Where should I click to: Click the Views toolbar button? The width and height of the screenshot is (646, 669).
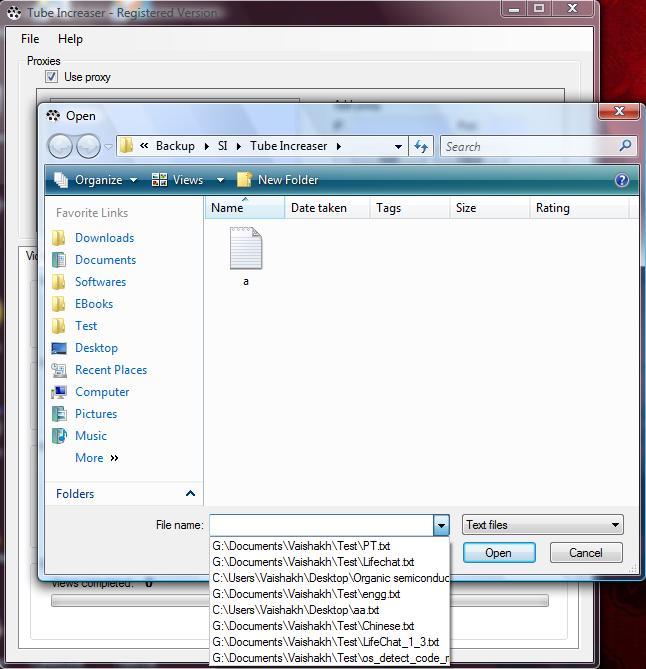click(x=178, y=180)
